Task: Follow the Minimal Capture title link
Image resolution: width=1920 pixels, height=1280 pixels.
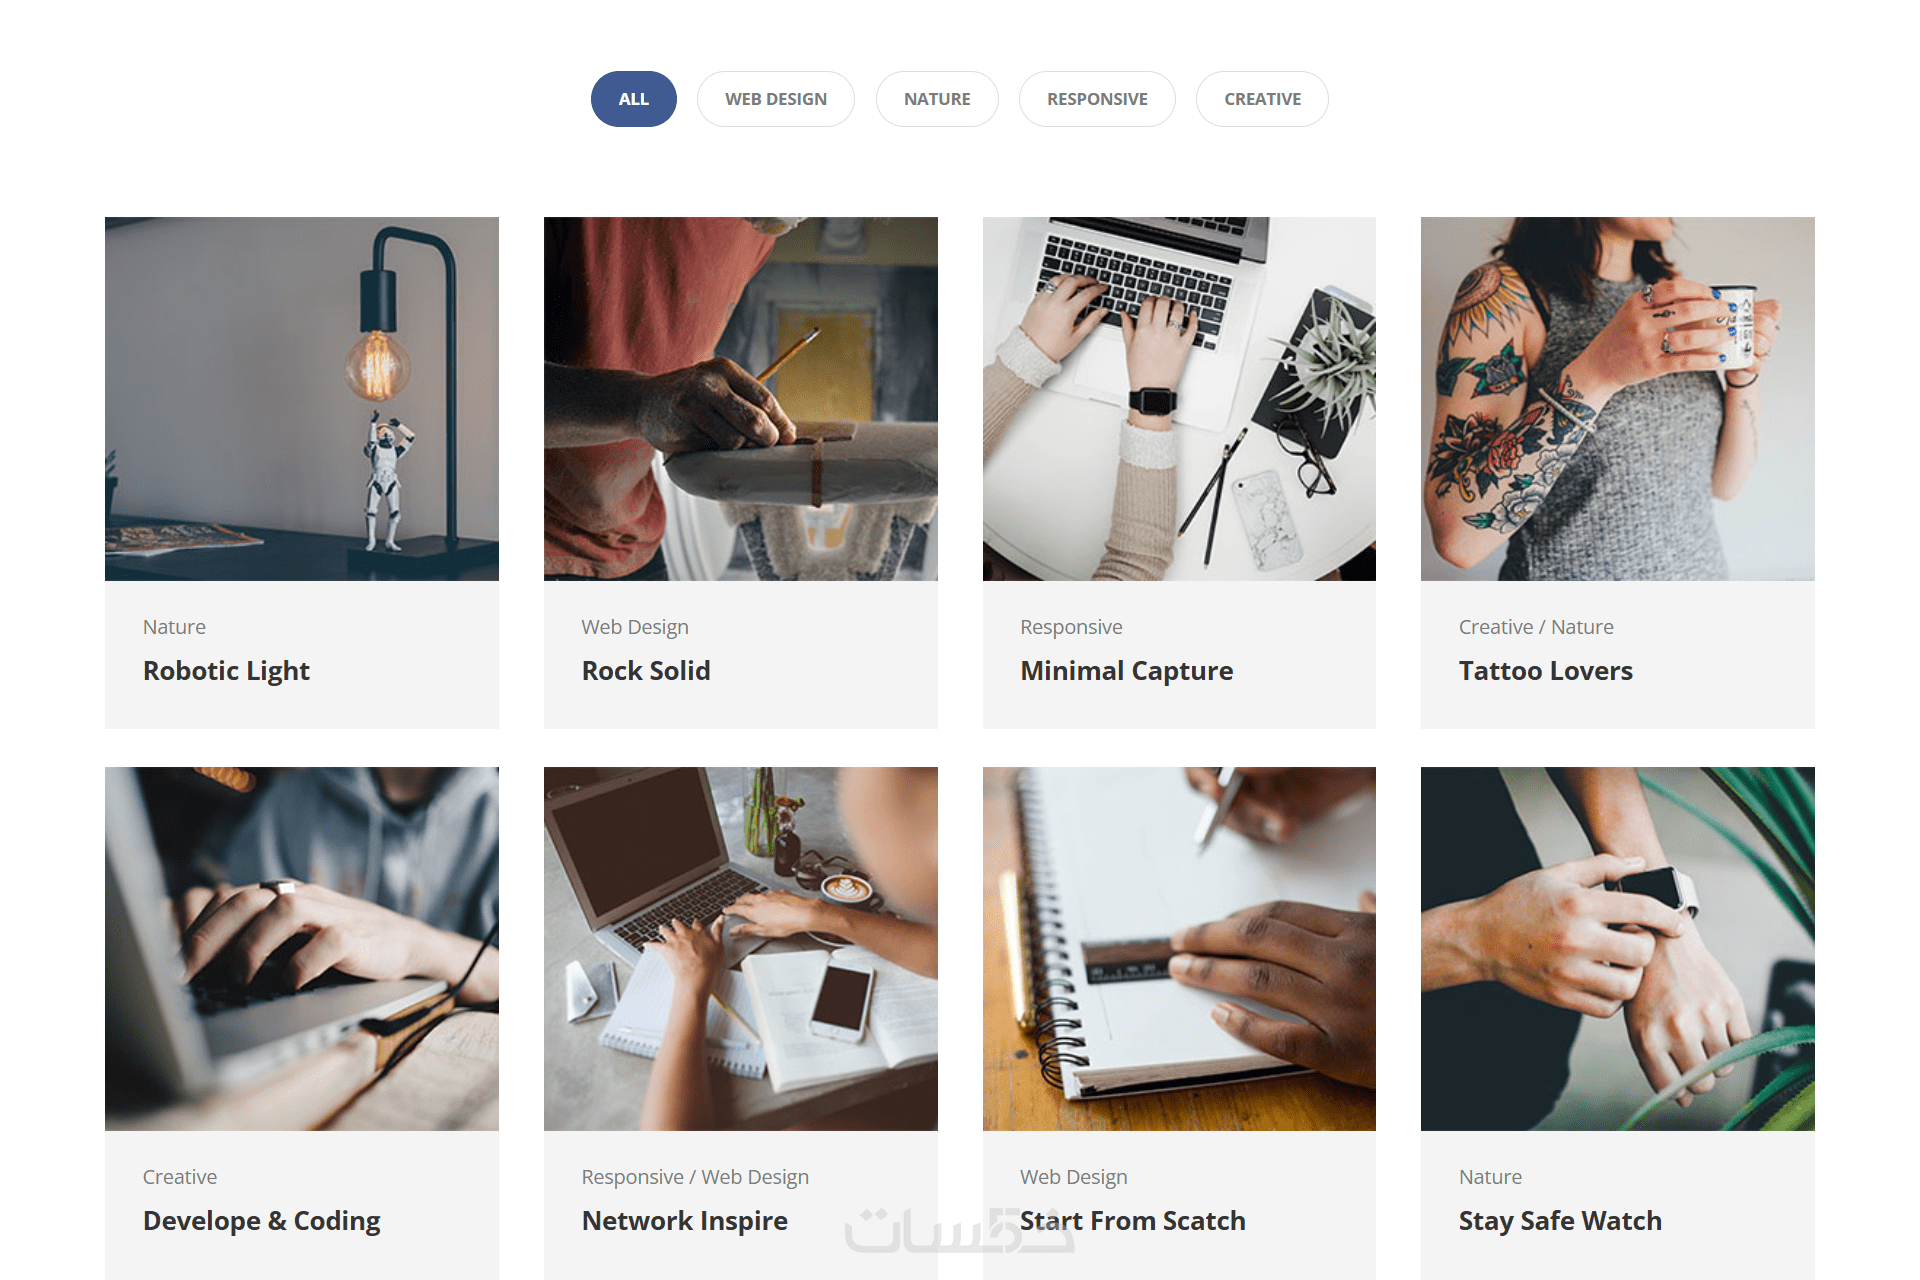Action: tap(1127, 671)
